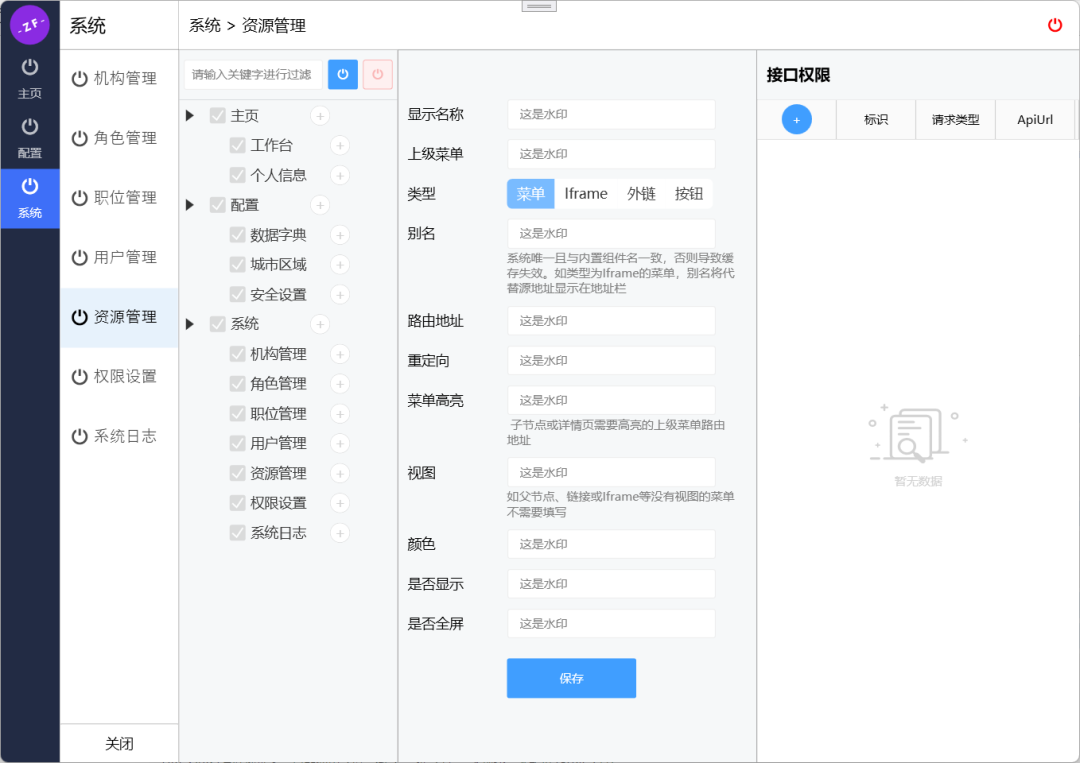The image size is (1080, 763).
Task: Click the plus icon next to tree 机构管理
Action: pos(340,354)
